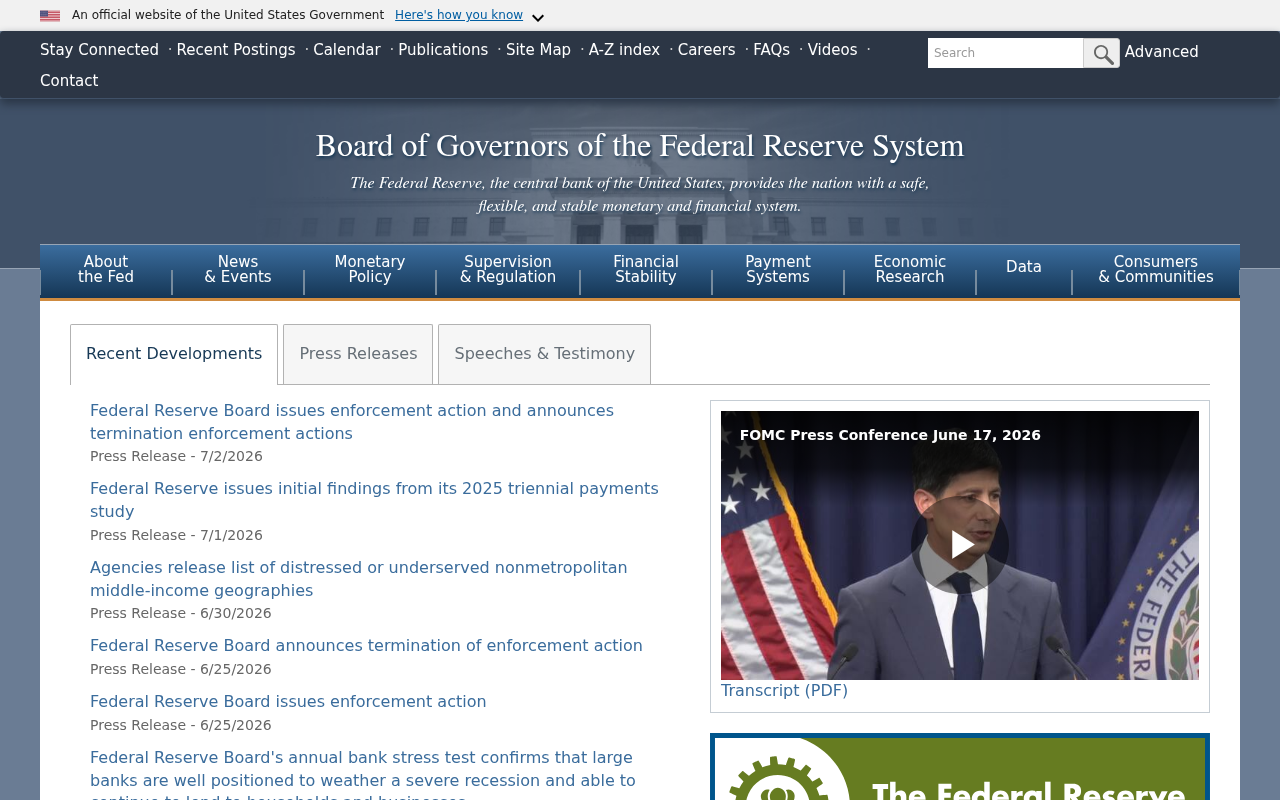Image resolution: width=1280 pixels, height=800 pixels.
Task: Open Financial Stability menu
Action: point(646,270)
